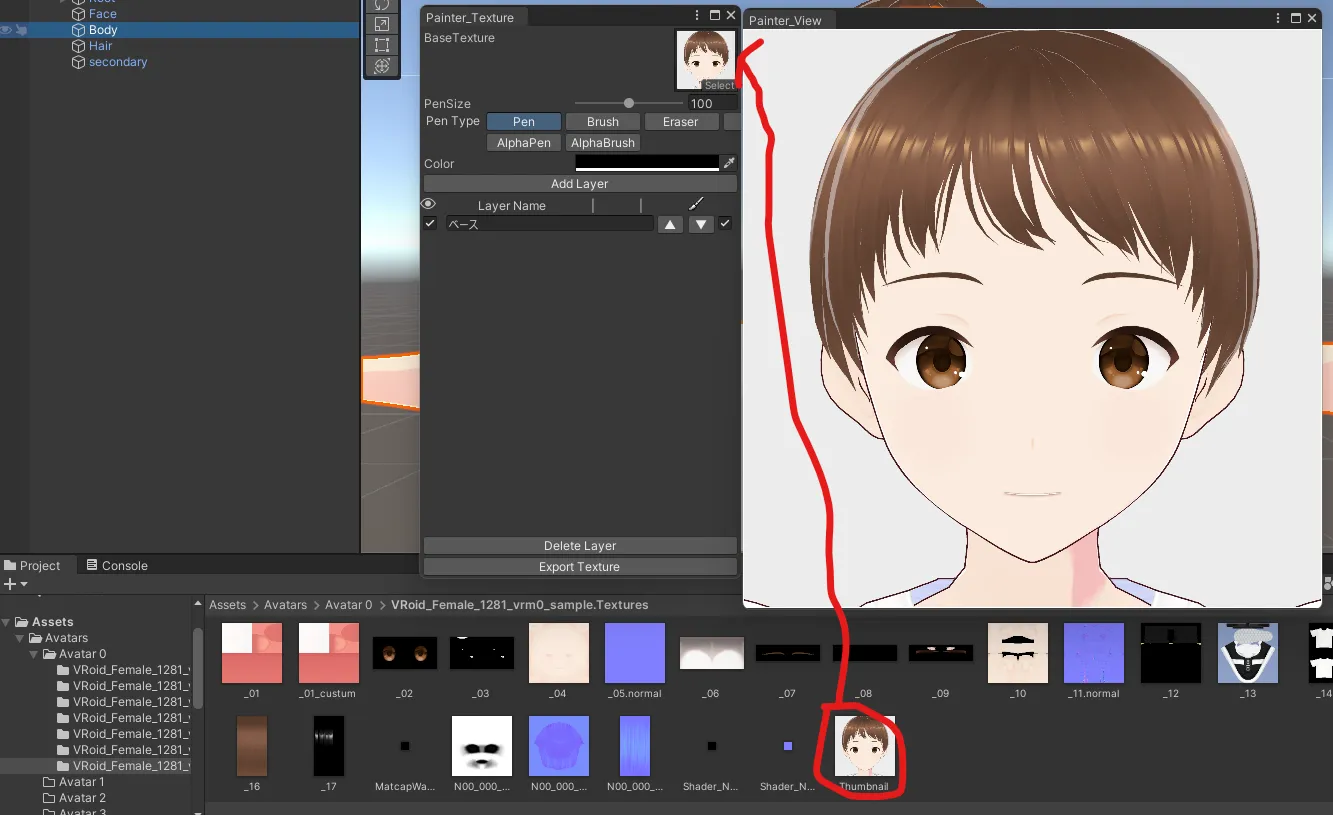Screen dimensions: 1333x815
Task: Open Painter_Texture window options menu
Action: pos(698,16)
